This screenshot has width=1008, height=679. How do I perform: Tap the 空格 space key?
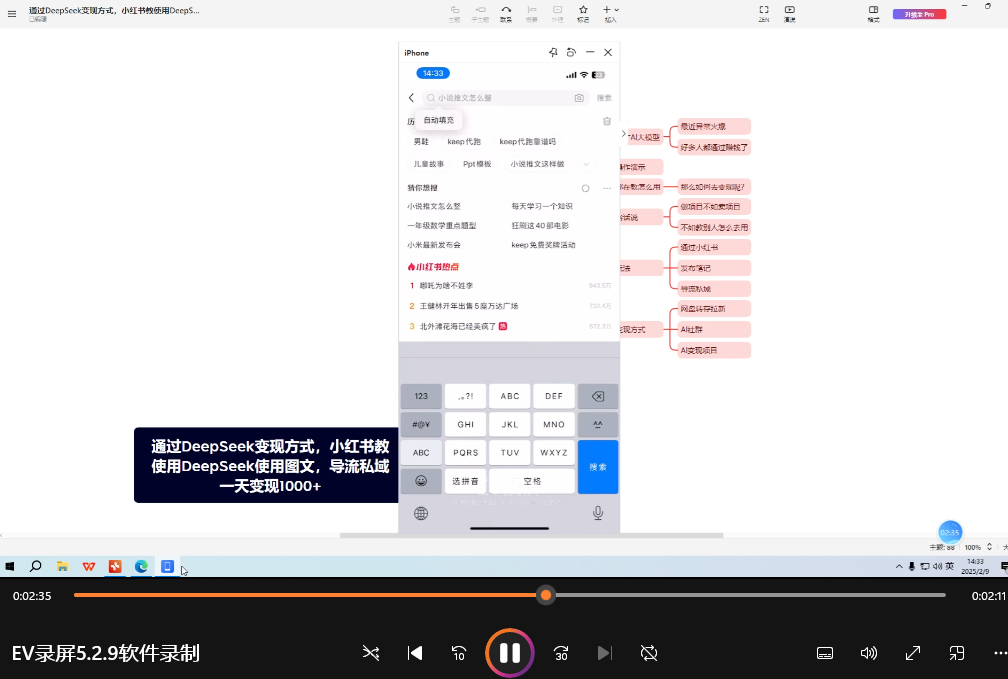(532, 481)
